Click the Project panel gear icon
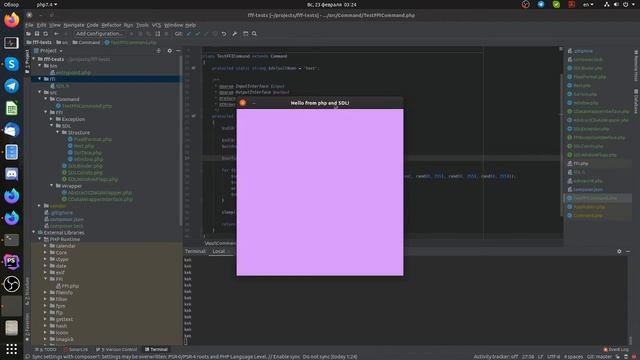Viewport: 640px width, 360px height. (170, 51)
